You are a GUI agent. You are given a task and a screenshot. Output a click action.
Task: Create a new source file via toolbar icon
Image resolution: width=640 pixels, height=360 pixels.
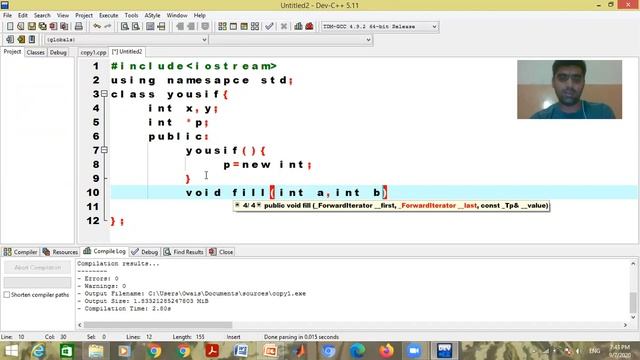coord(10,27)
